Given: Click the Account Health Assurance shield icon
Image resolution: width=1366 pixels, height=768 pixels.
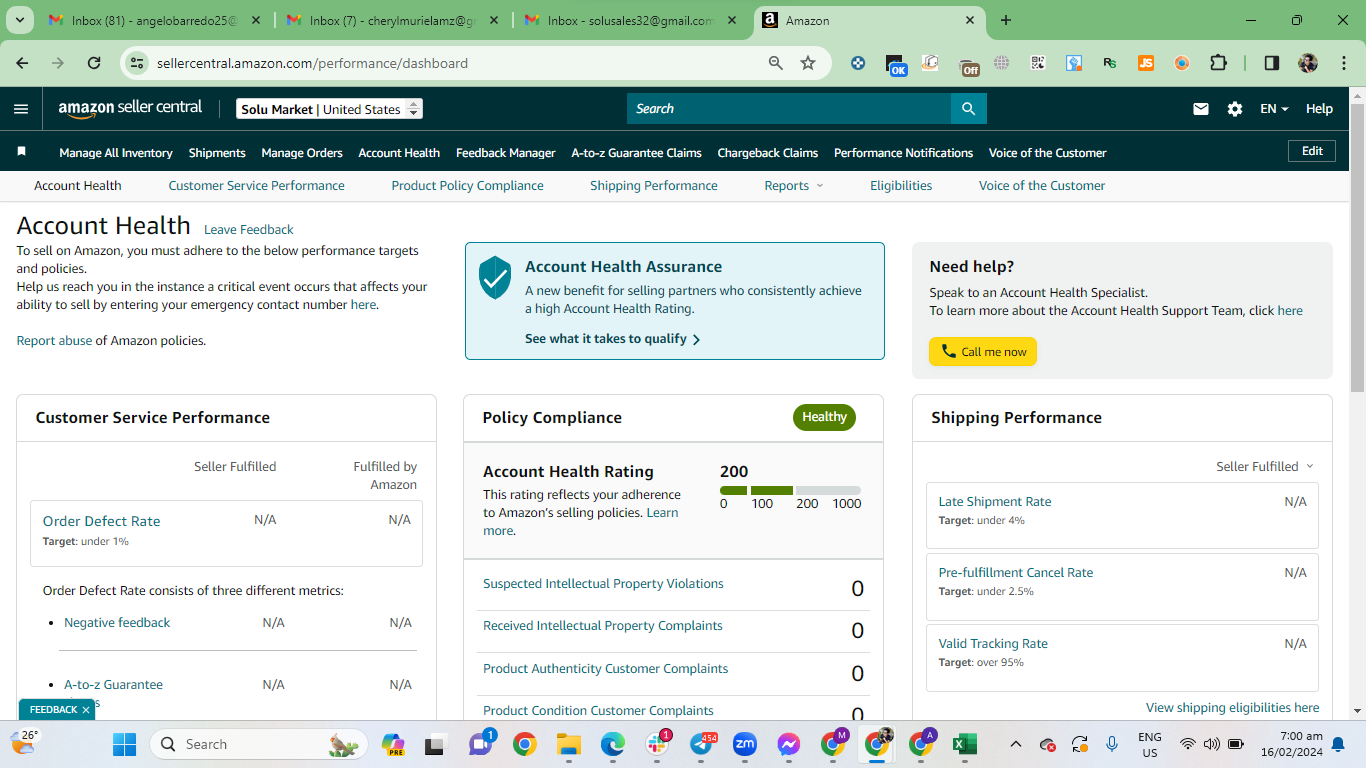Looking at the screenshot, I should coord(495,277).
